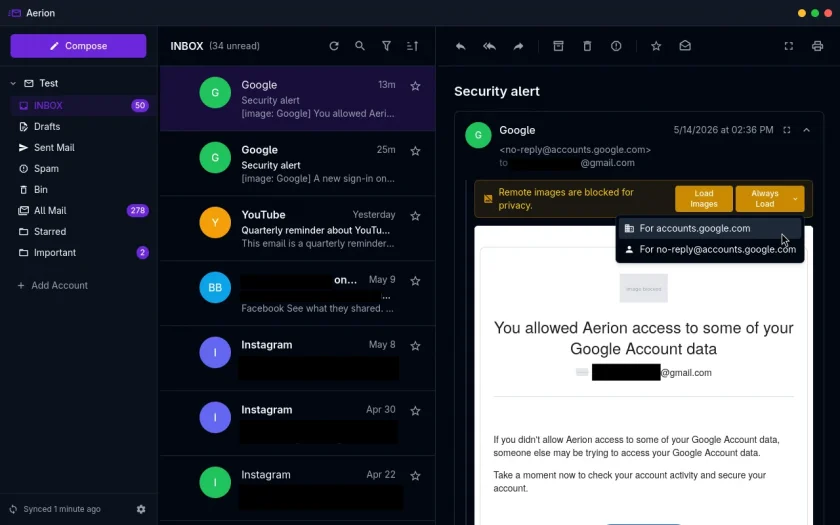Star the May 9 email
The image size is (840, 525).
coord(415,281)
